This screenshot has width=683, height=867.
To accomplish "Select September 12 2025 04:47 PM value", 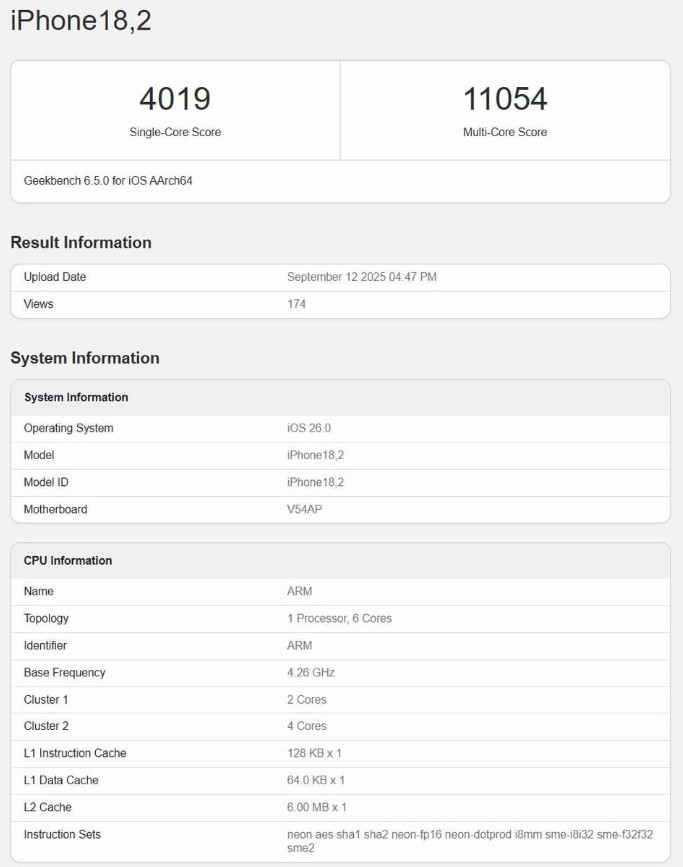I will tap(362, 277).
